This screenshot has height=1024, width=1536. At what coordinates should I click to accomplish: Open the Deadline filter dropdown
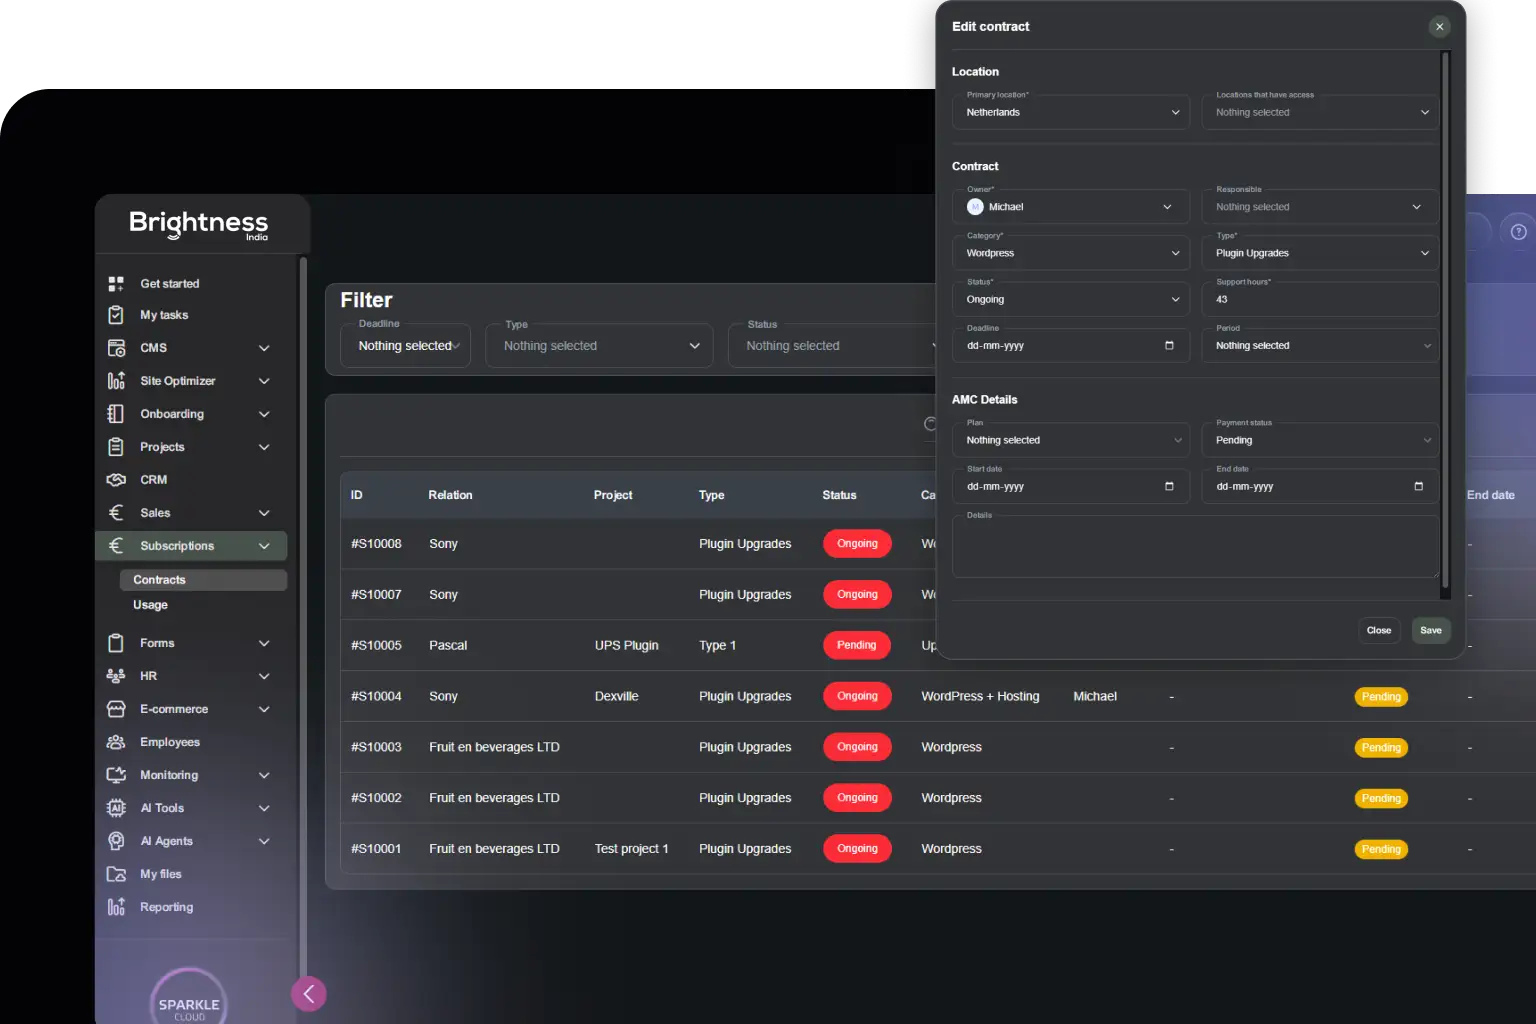pyautogui.click(x=405, y=345)
